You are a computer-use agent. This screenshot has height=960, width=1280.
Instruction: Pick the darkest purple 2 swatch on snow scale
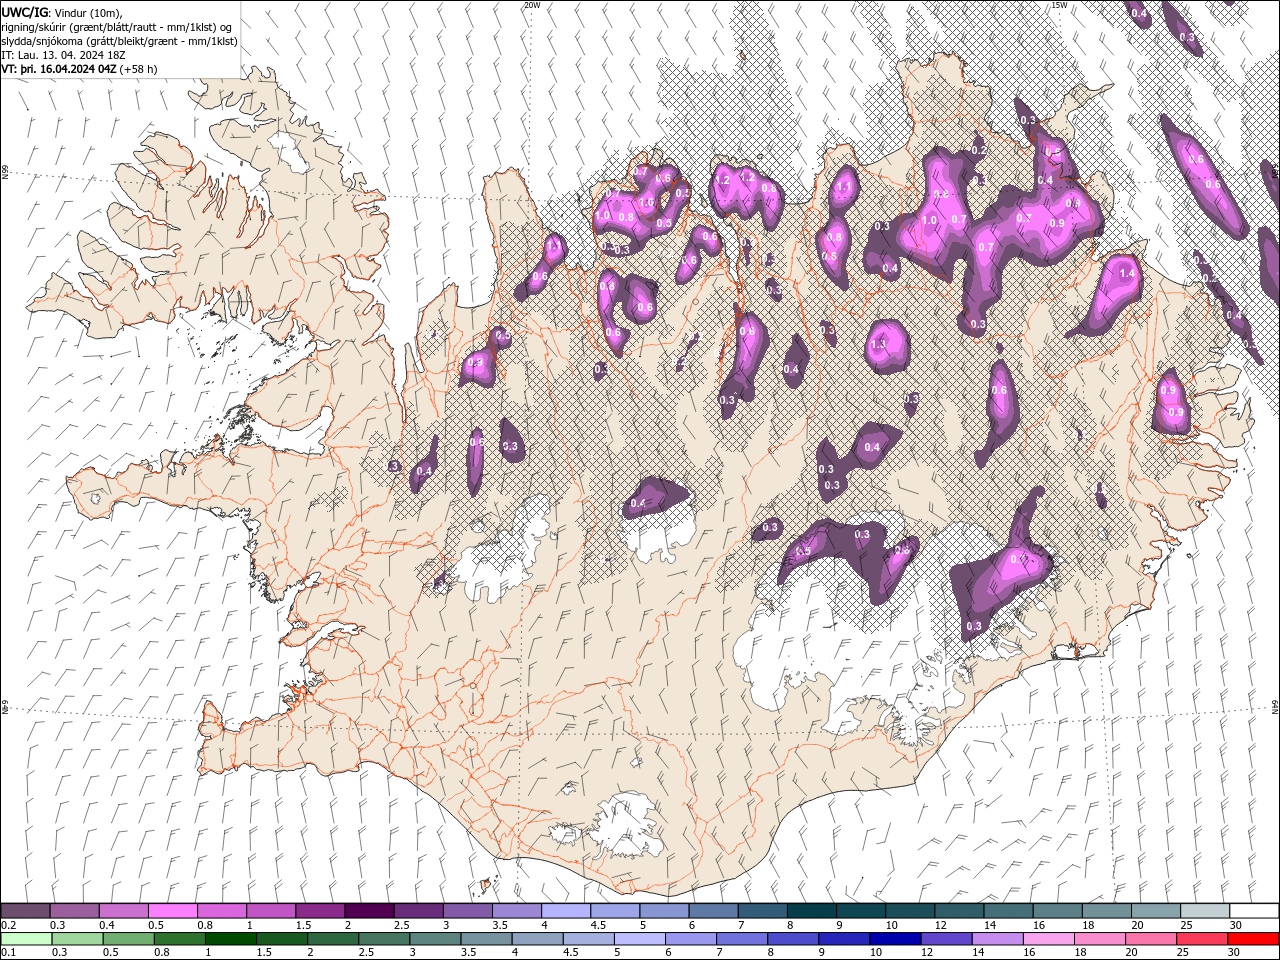coord(368,911)
